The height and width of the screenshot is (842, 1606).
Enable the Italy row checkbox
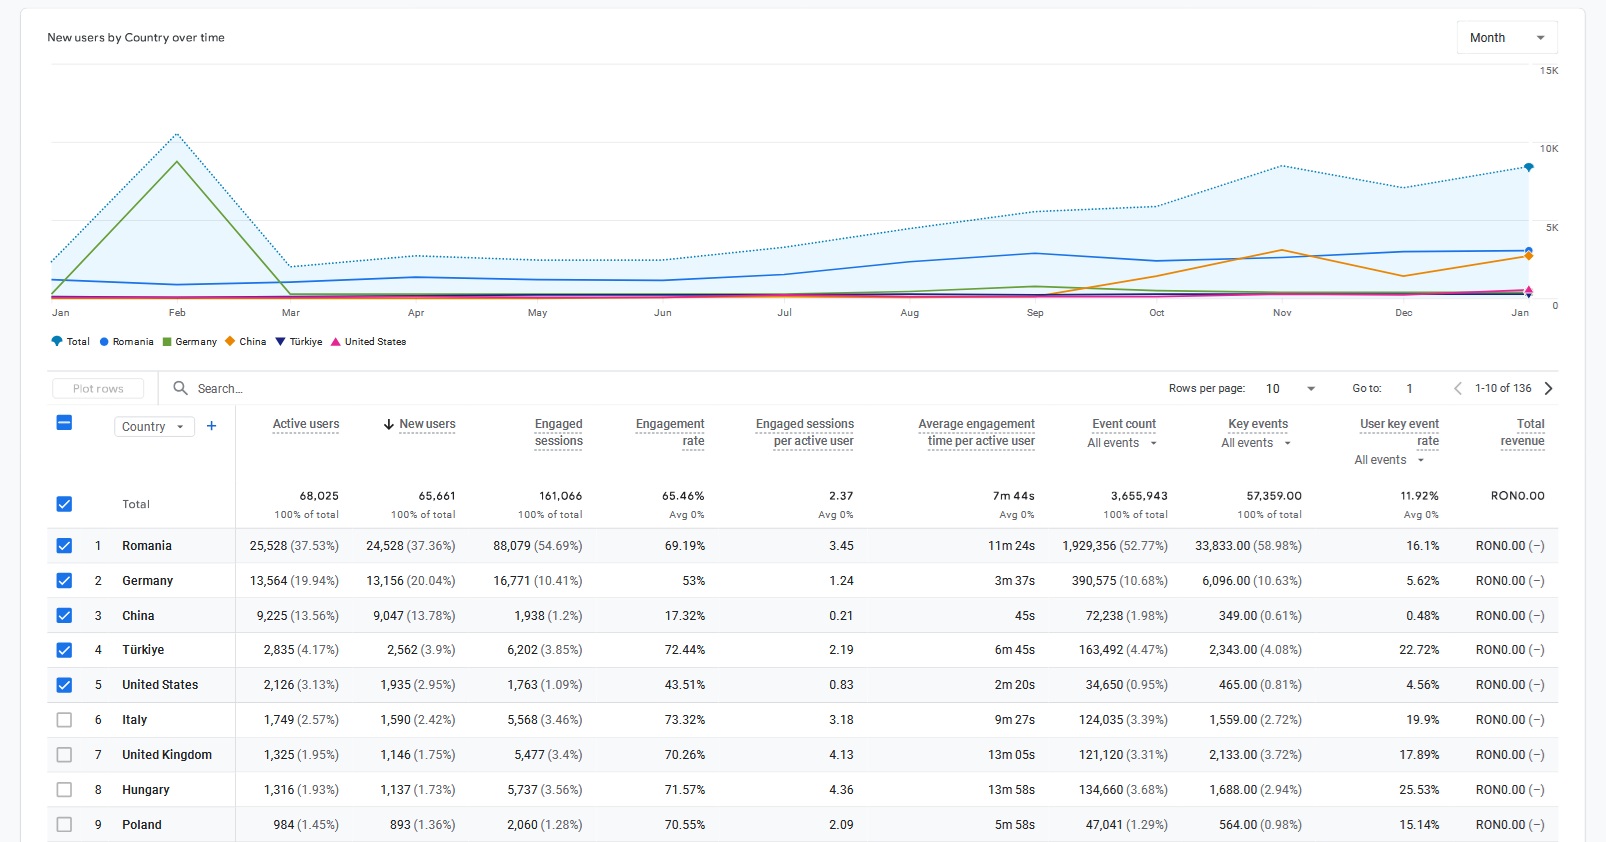tap(64, 720)
